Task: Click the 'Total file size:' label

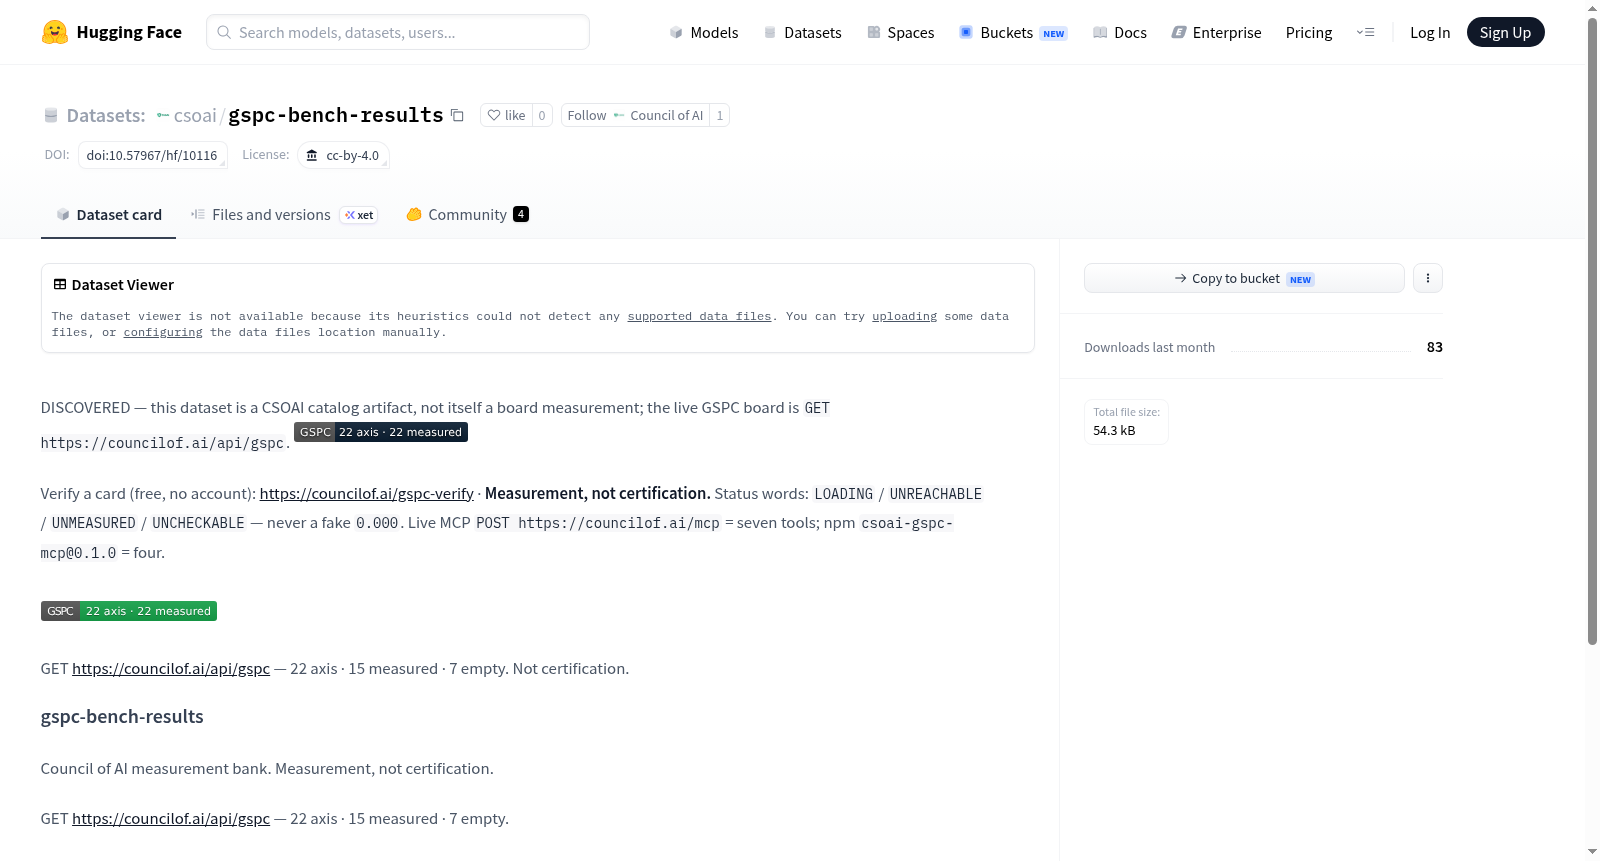Action: [x=1127, y=412]
